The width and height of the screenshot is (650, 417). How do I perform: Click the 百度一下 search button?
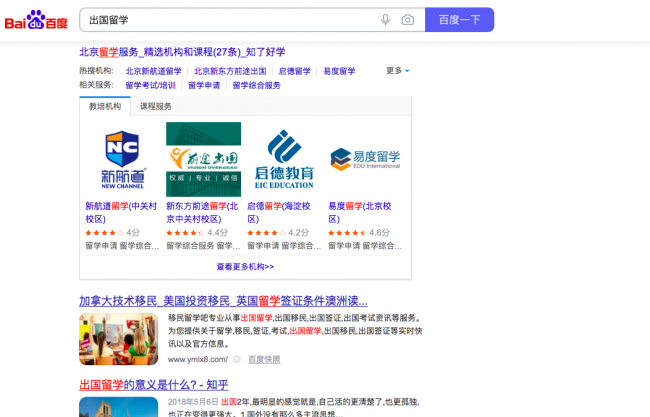click(x=459, y=20)
